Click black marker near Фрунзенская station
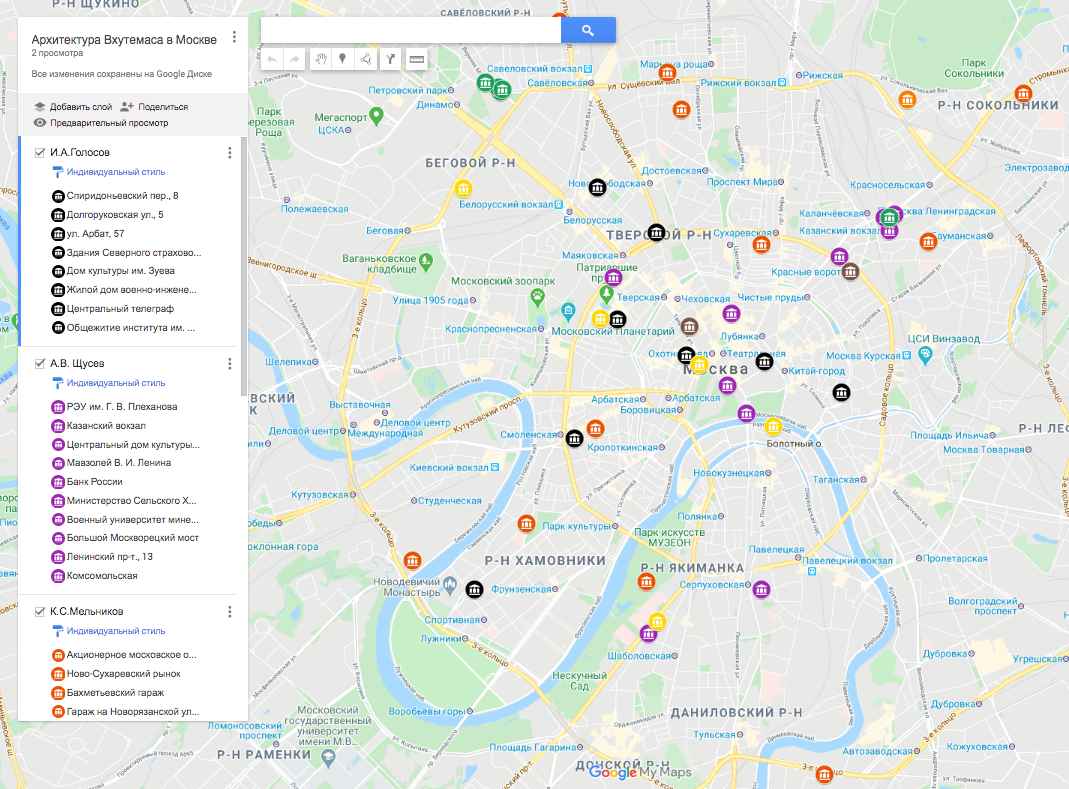The height and width of the screenshot is (789, 1069). tap(475, 589)
